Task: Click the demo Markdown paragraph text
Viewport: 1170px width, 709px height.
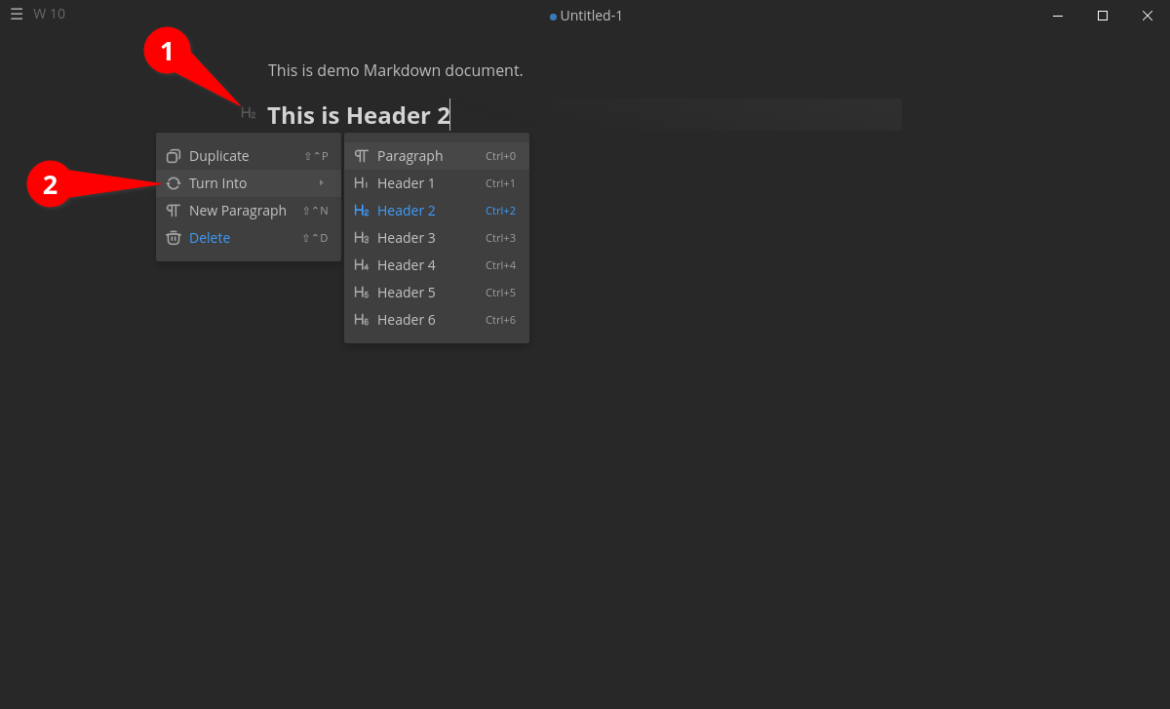Action: pos(395,70)
